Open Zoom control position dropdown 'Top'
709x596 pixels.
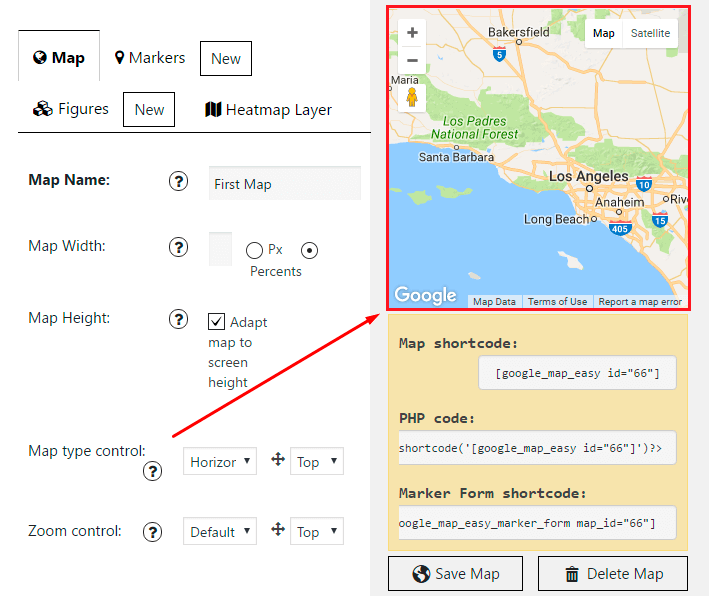pyautogui.click(x=317, y=531)
